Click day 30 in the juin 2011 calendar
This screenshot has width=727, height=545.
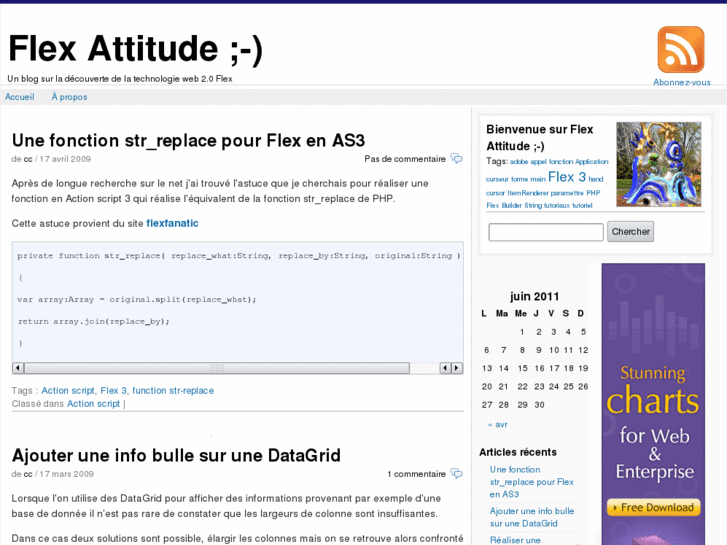pos(539,405)
